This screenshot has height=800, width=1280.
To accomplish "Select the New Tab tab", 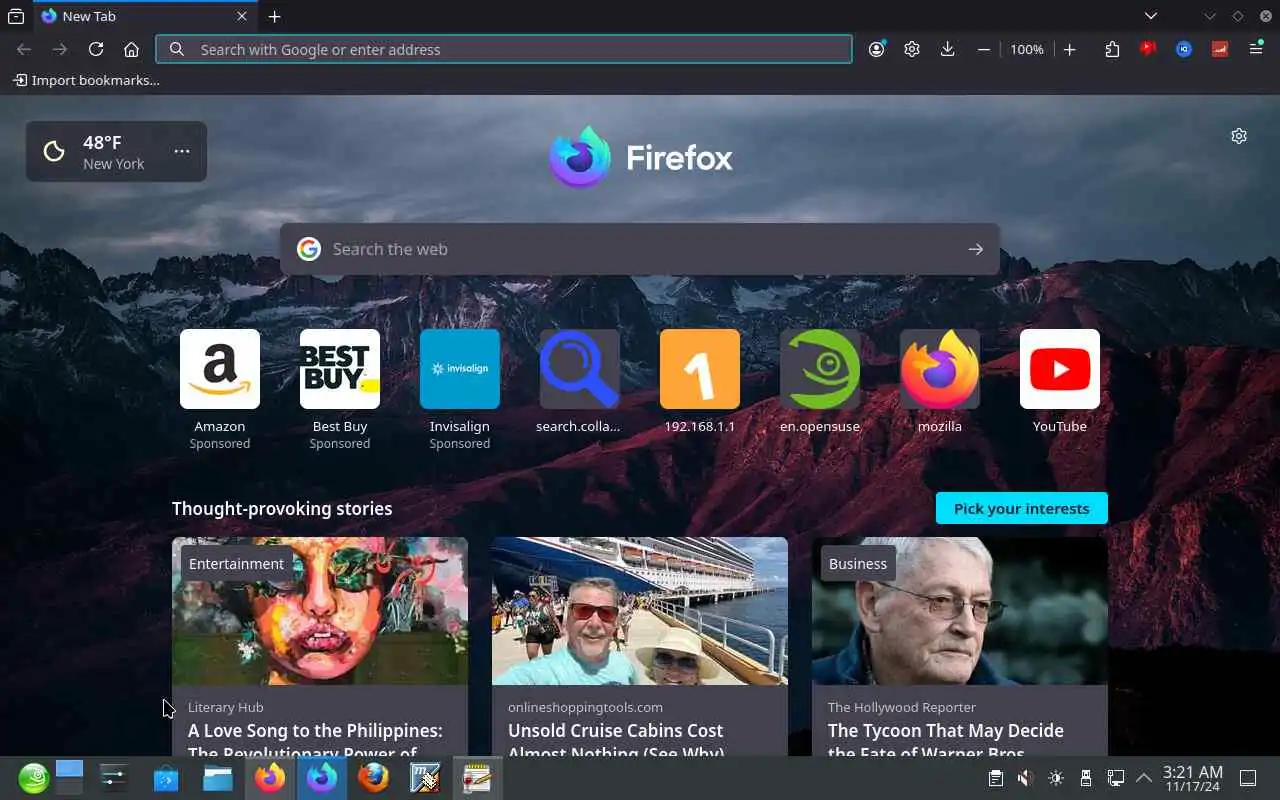I will [x=143, y=16].
